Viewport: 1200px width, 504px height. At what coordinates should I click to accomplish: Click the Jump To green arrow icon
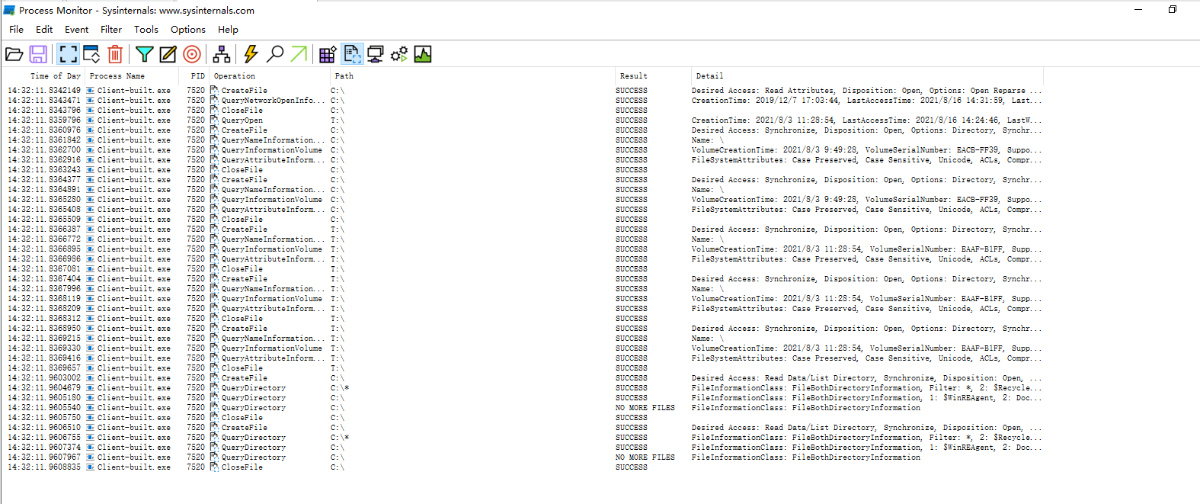(x=298, y=54)
